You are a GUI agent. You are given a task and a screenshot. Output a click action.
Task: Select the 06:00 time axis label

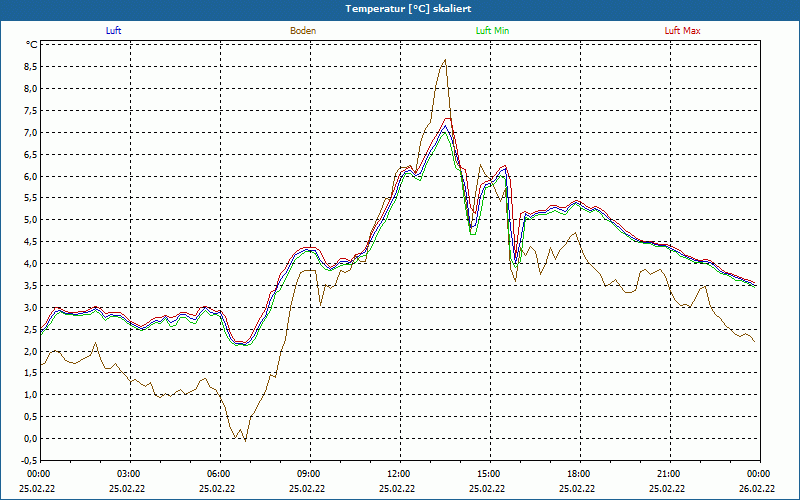click(219, 474)
